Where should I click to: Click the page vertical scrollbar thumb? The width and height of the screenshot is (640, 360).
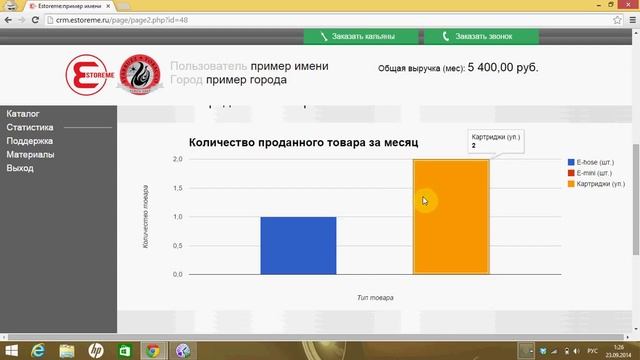pos(636,200)
